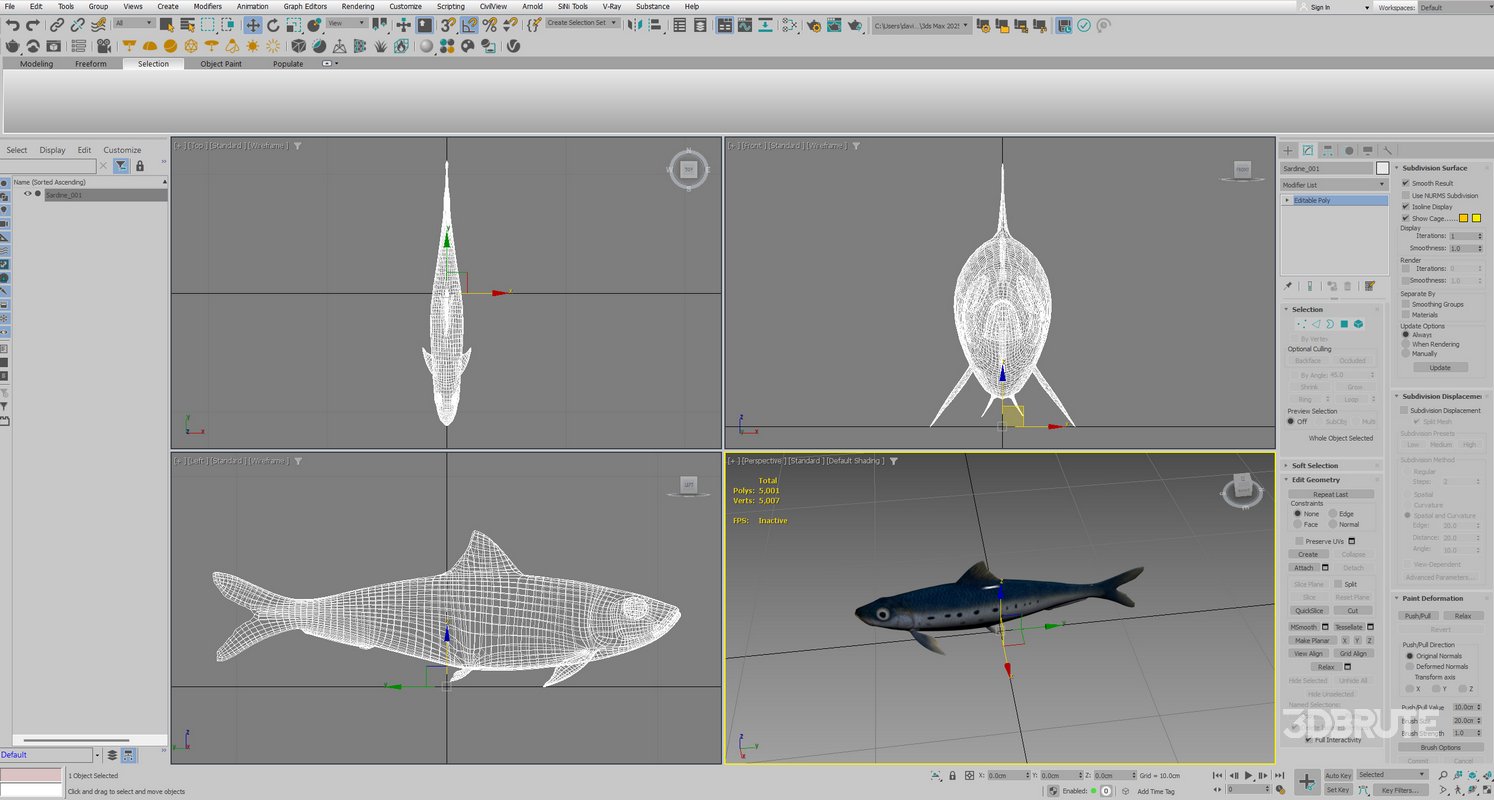Select the Select and Move tool
1494x800 pixels.
253,24
